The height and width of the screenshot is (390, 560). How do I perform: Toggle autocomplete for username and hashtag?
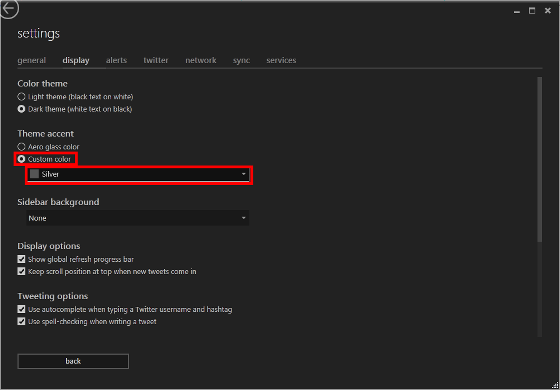21,309
